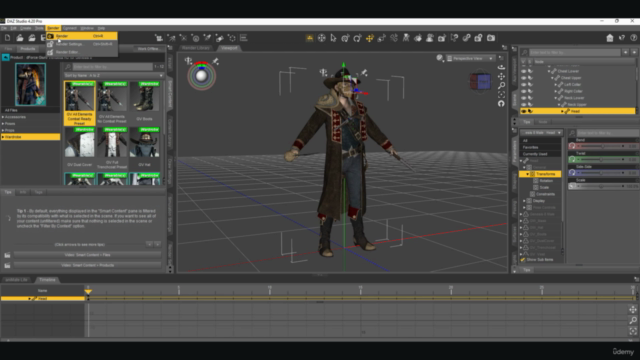Toggle visibility eye for Neck Lower
Screen dimensions: 640x360
524,98
